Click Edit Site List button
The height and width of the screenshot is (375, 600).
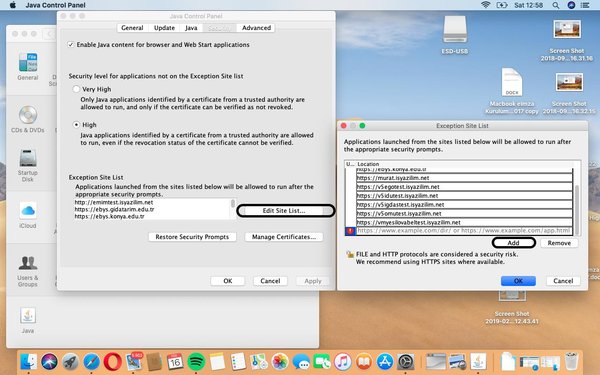pyautogui.click(x=284, y=211)
